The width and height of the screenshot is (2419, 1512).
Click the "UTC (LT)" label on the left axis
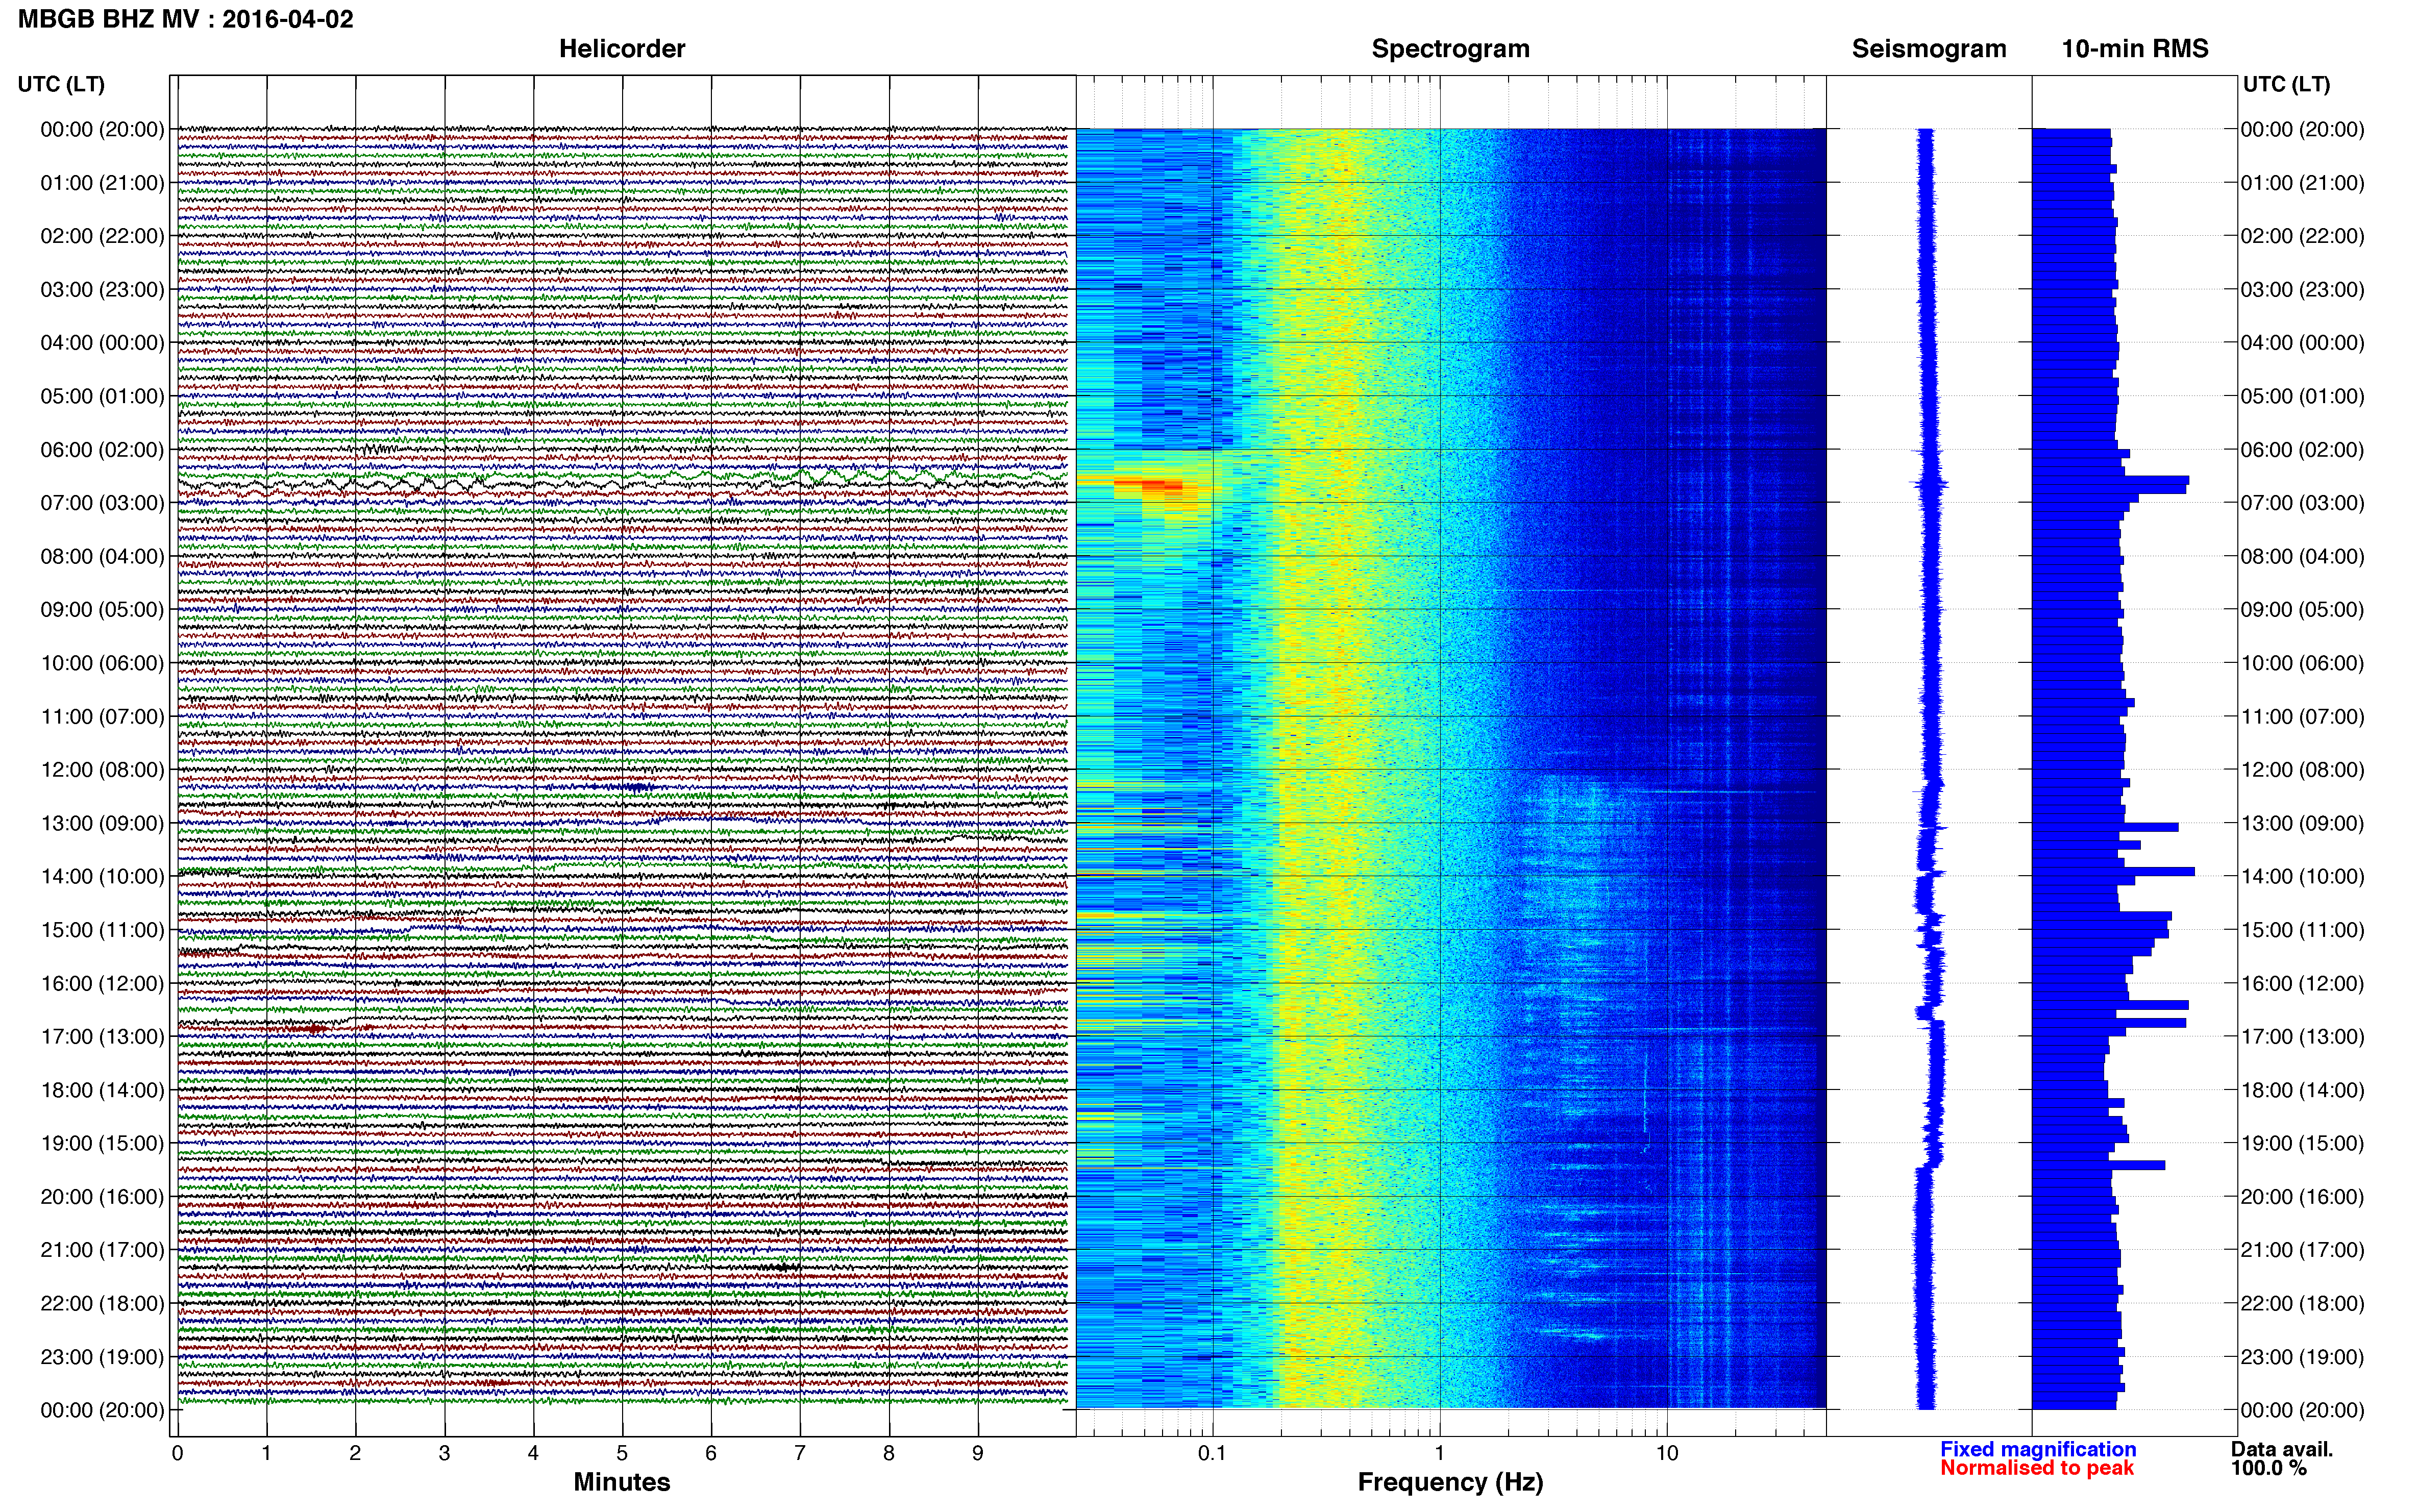click(61, 84)
